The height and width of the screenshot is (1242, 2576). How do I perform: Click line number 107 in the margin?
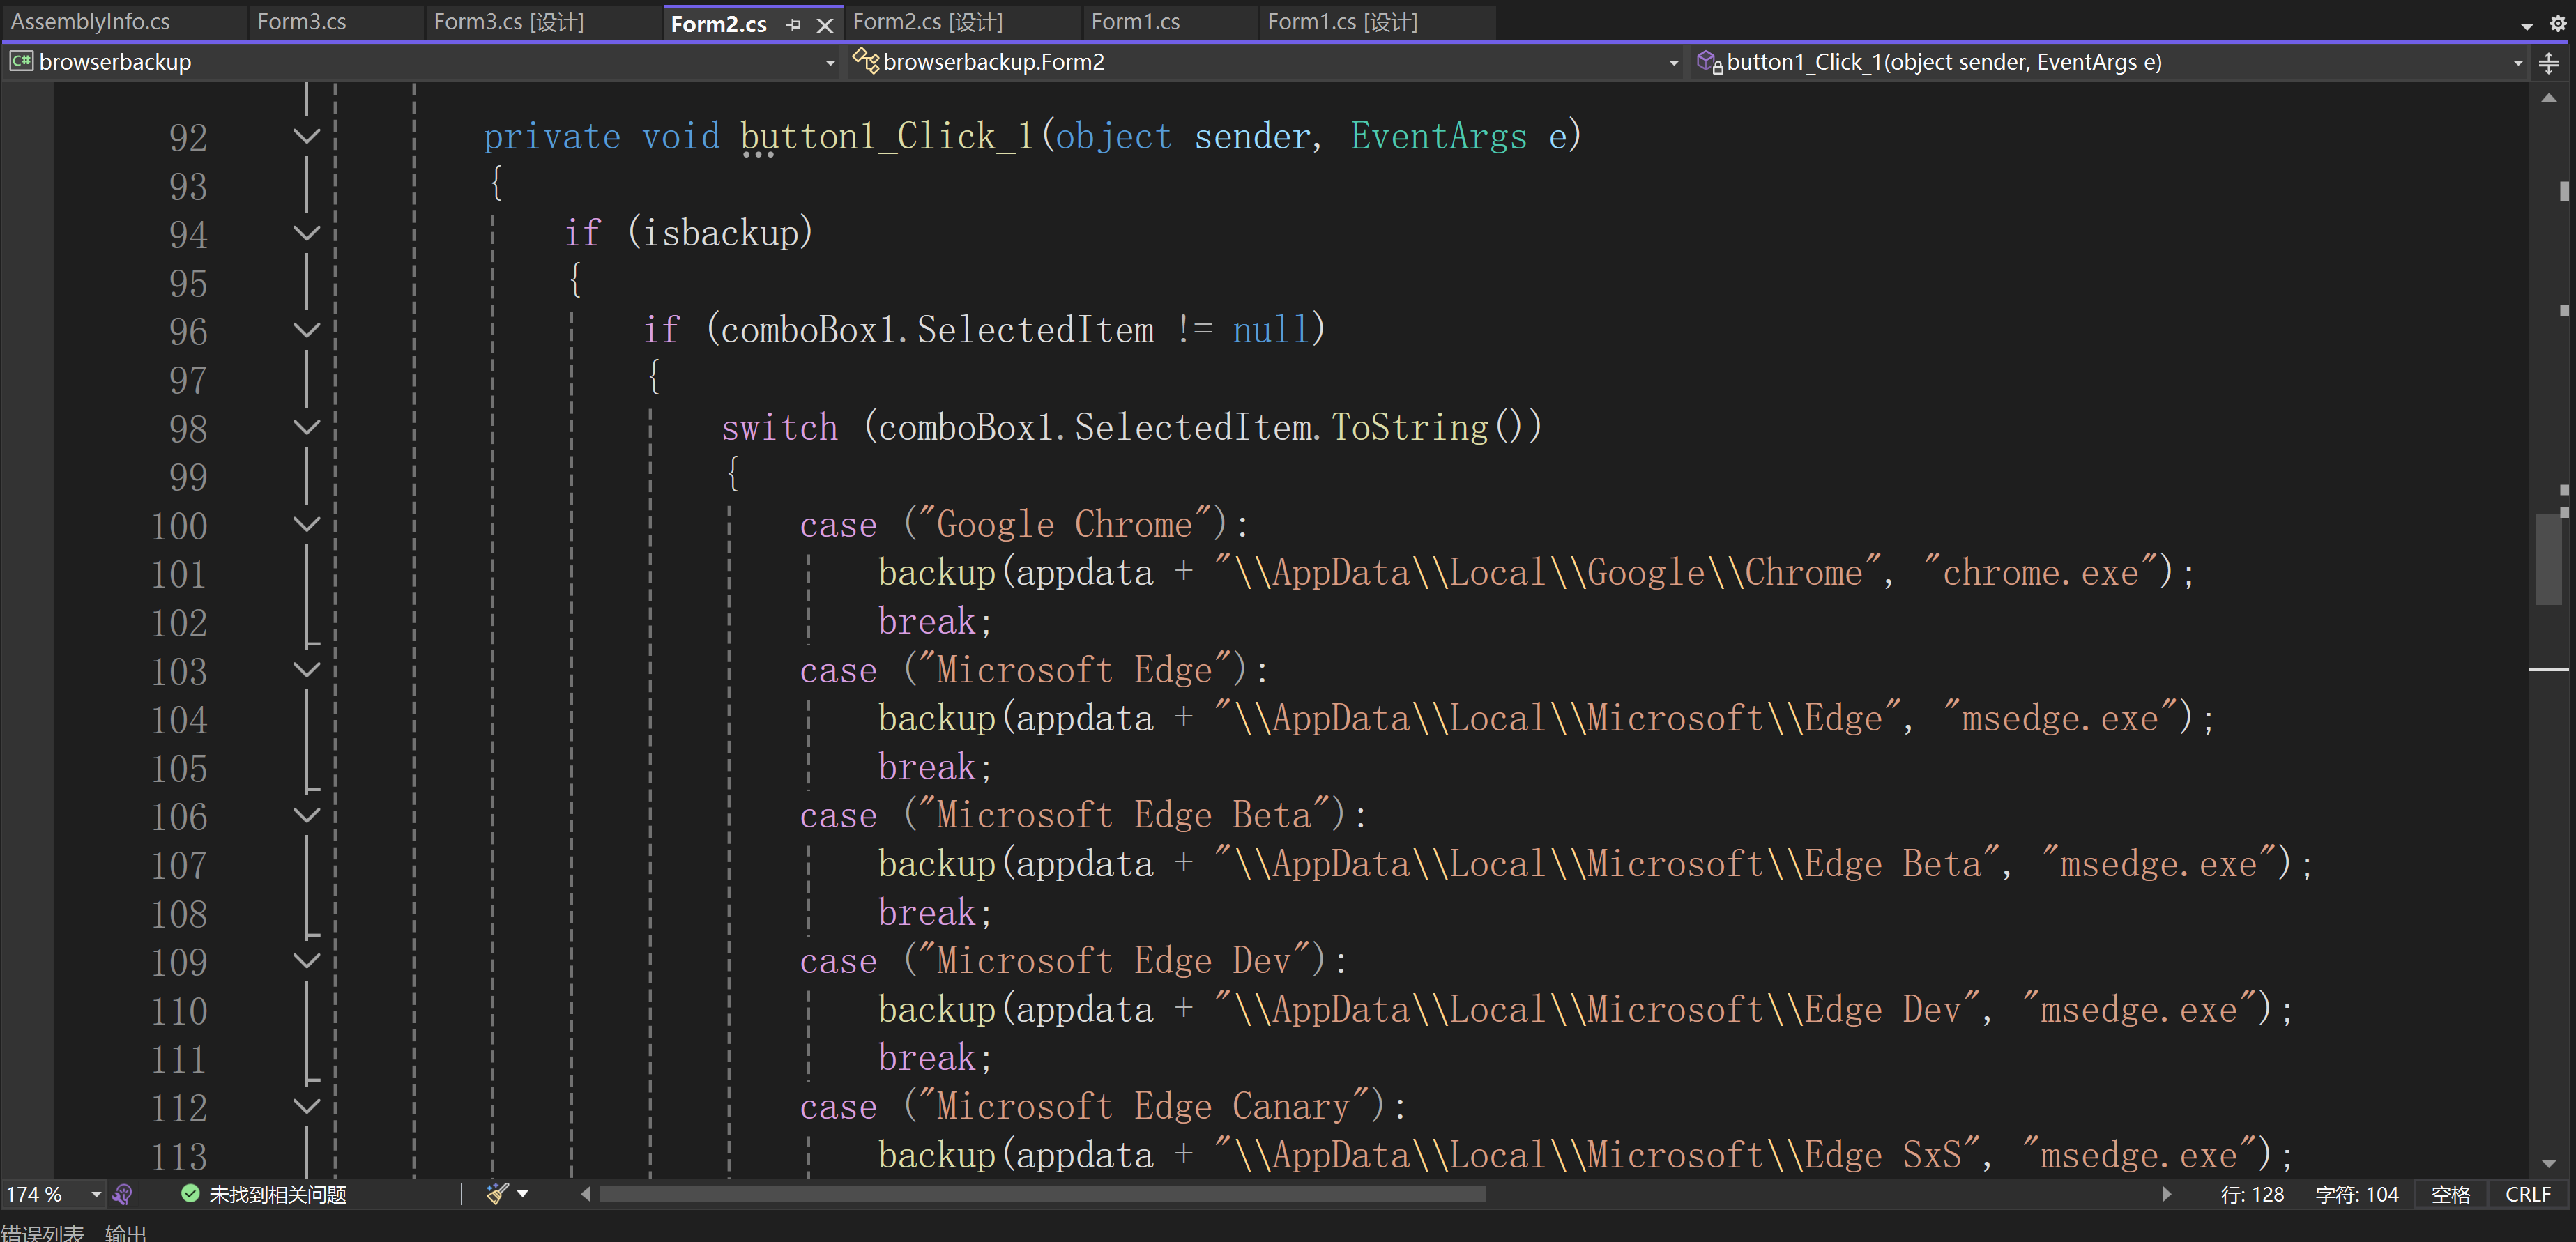(179, 865)
